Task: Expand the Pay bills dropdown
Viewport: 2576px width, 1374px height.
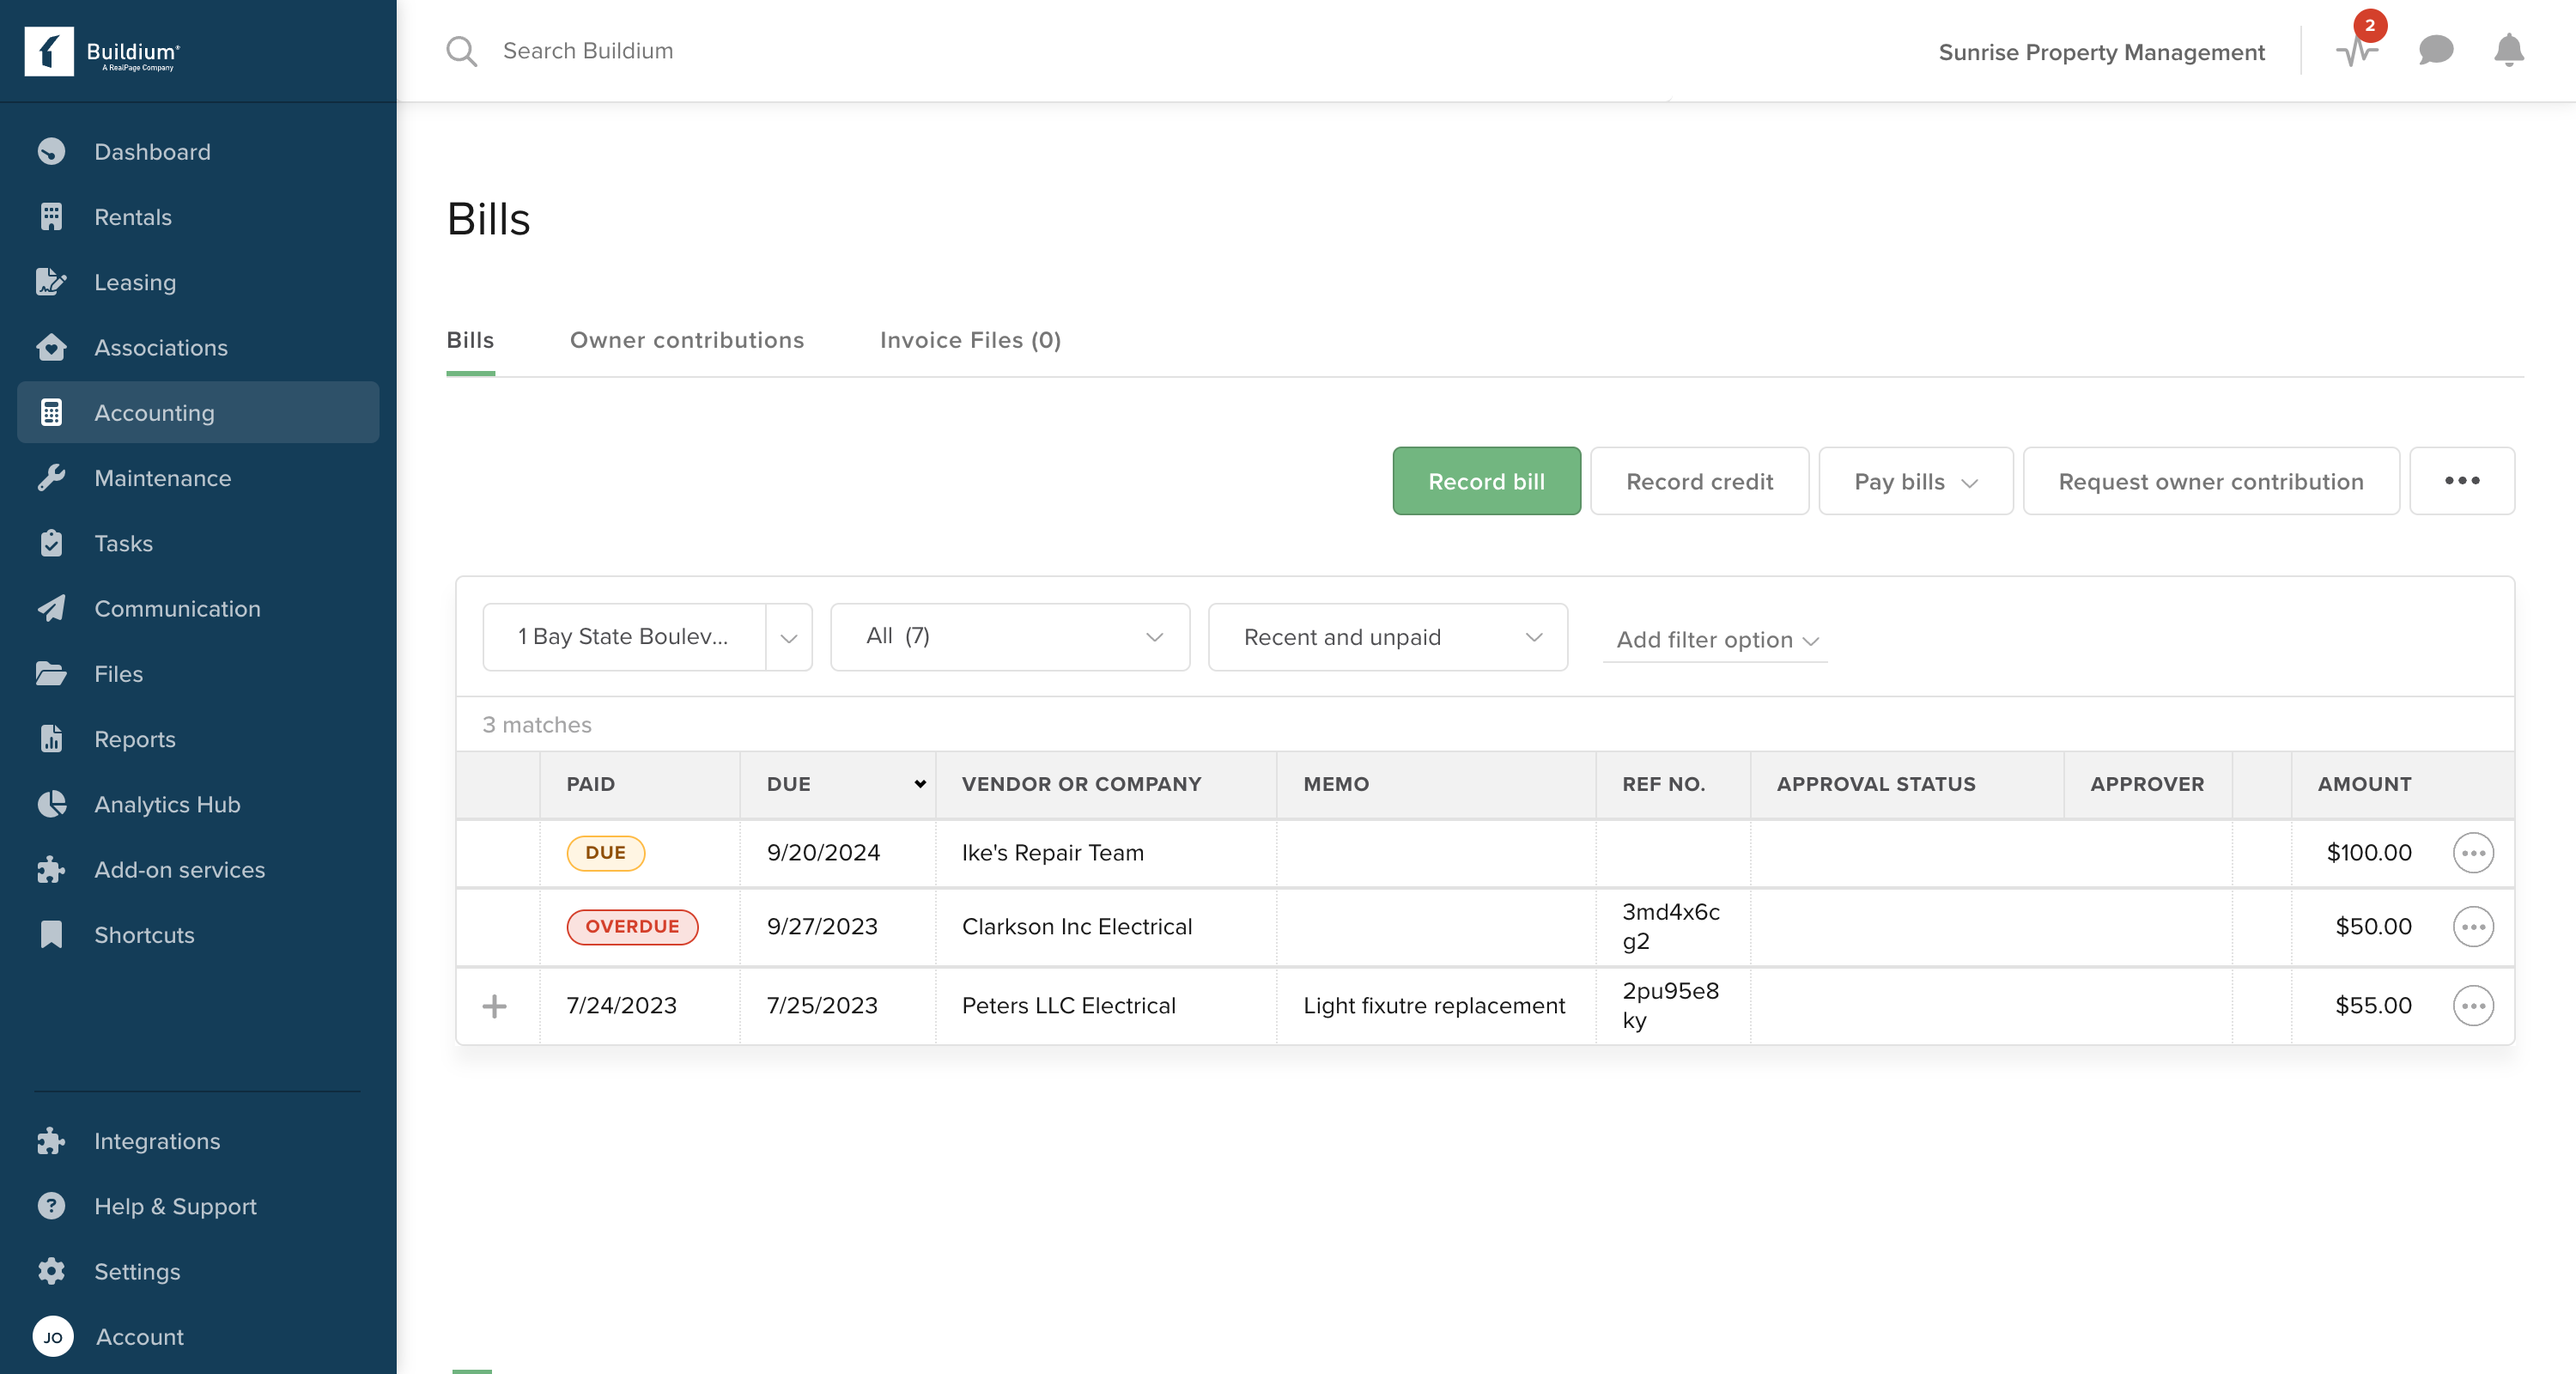Action: click(1914, 482)
